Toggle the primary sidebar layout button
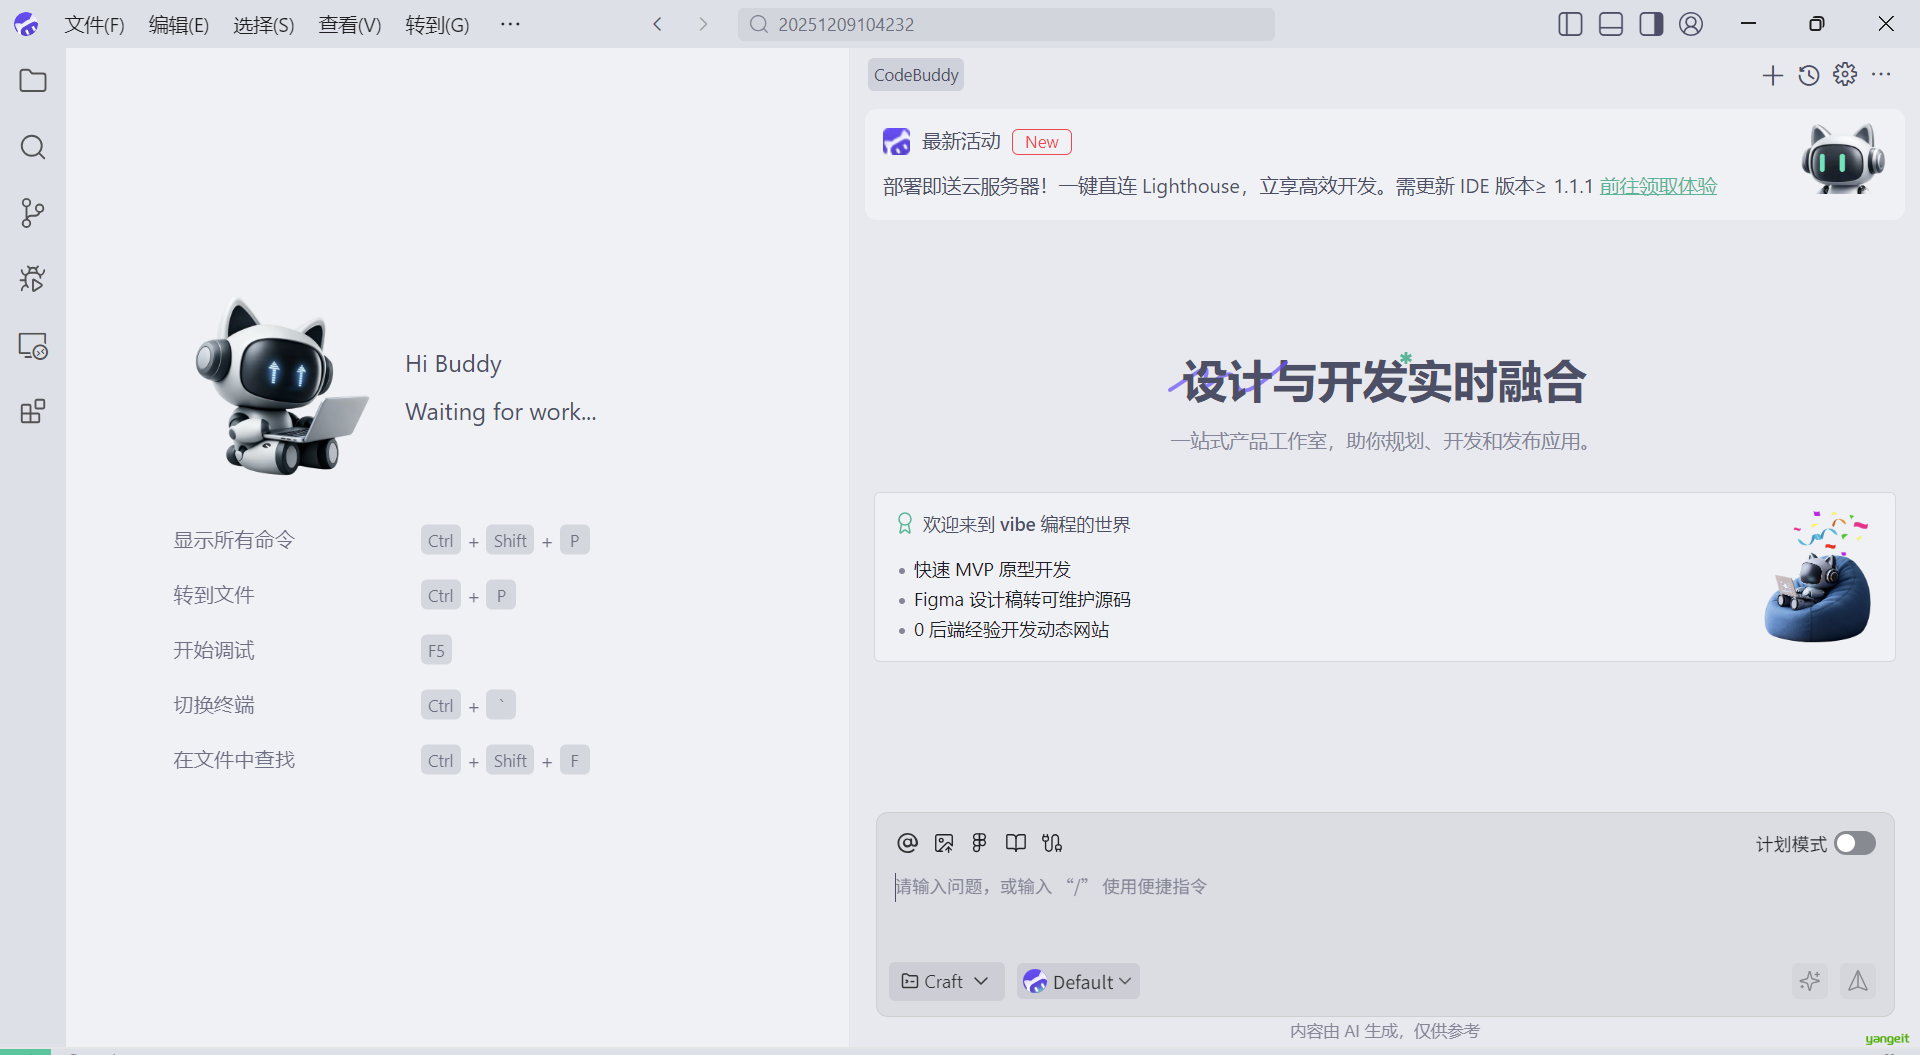Screen dimensions: 1920x1055 1570,24
